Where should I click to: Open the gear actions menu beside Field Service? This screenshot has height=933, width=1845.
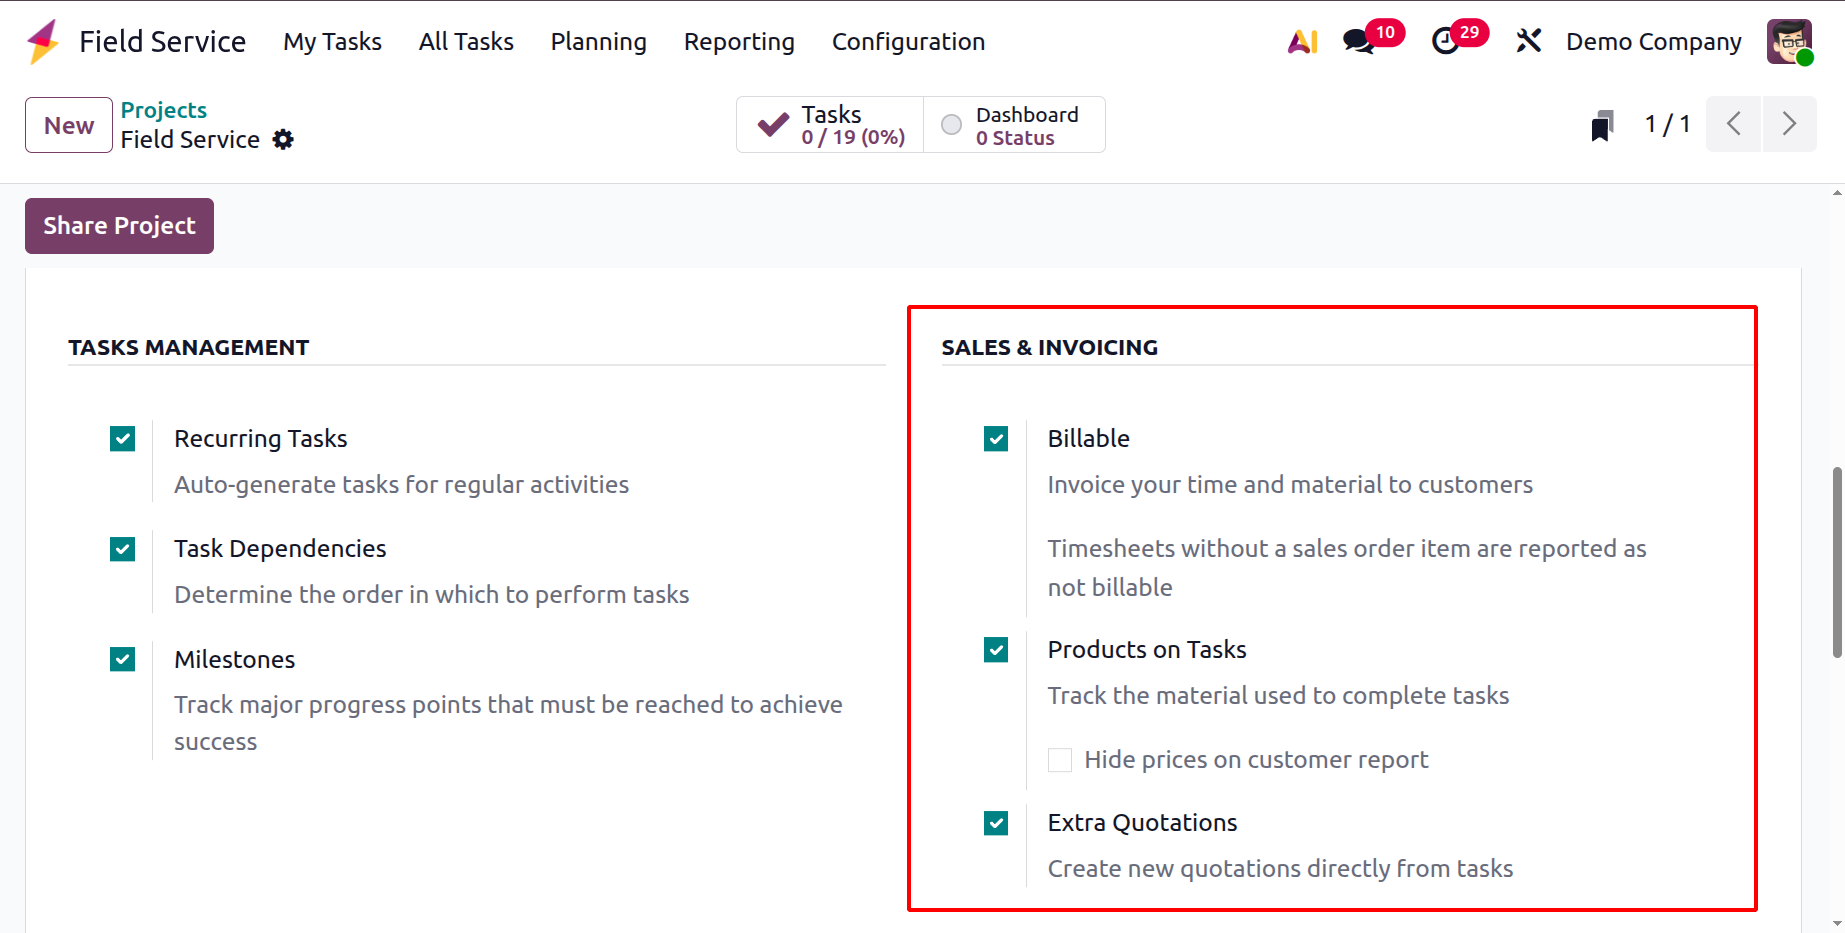pyautogui.click(x=284, y=140)
